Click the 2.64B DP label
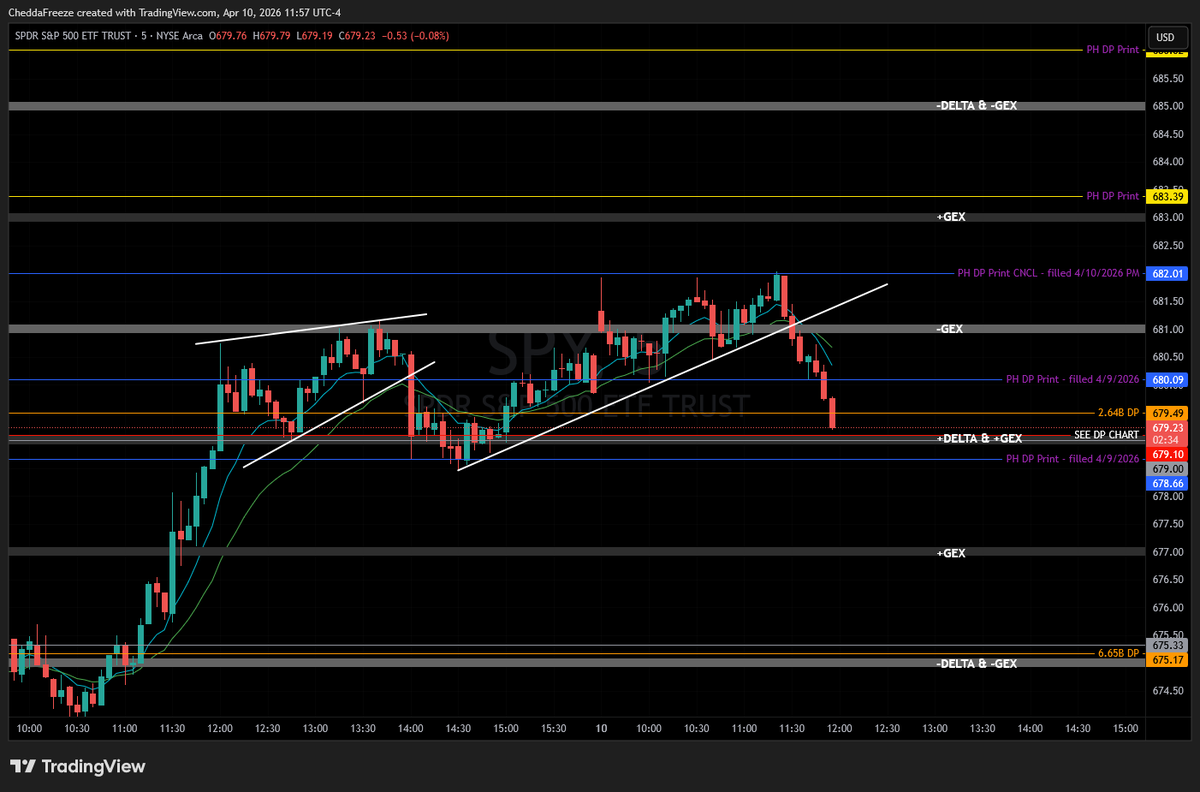This screenshot has width=1200, height=792. (1119, 413)
